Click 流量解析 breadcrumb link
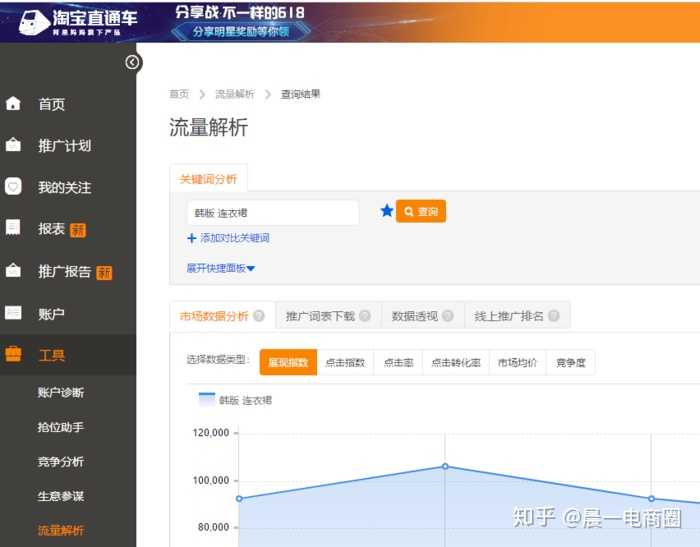This screenshot has height=547, width=700. click(x=234, y=94)
